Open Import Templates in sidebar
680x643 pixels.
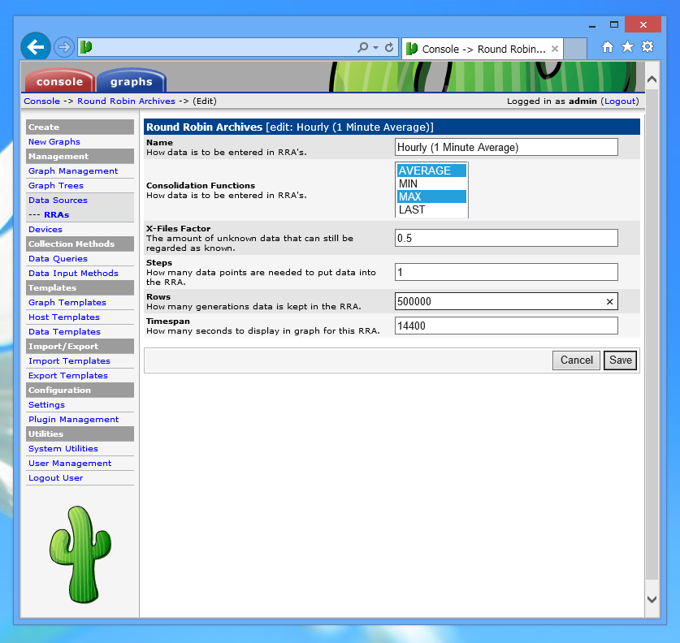[x=69, y=361]
